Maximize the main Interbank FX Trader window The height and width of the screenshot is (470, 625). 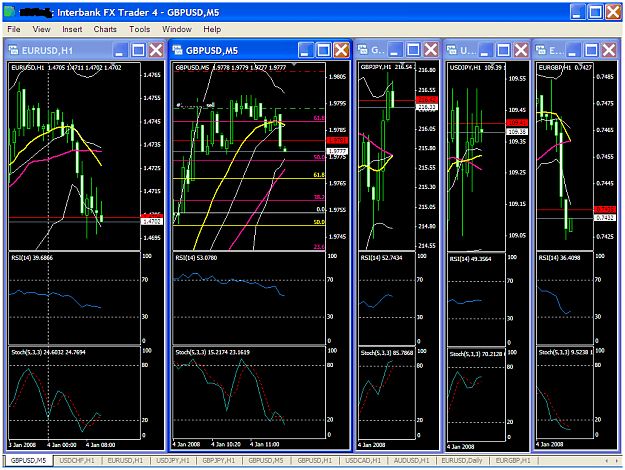[x=596, y=12]
